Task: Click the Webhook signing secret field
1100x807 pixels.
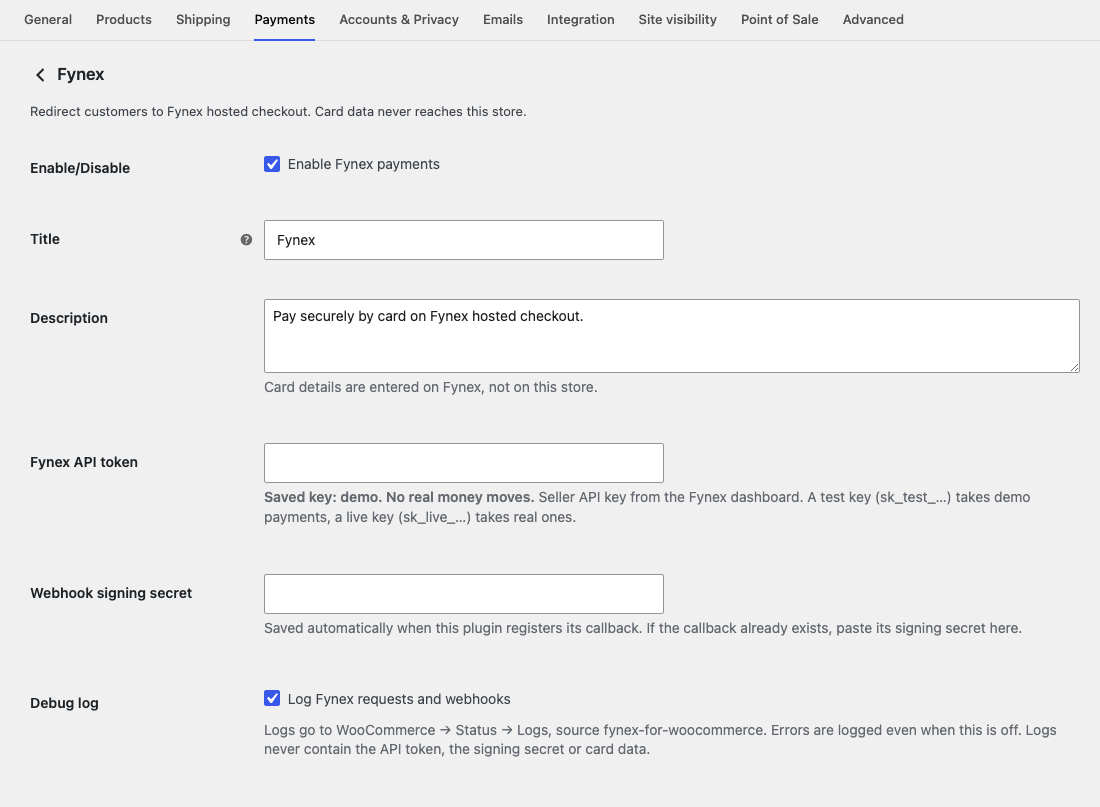Action: coord(464,594)
